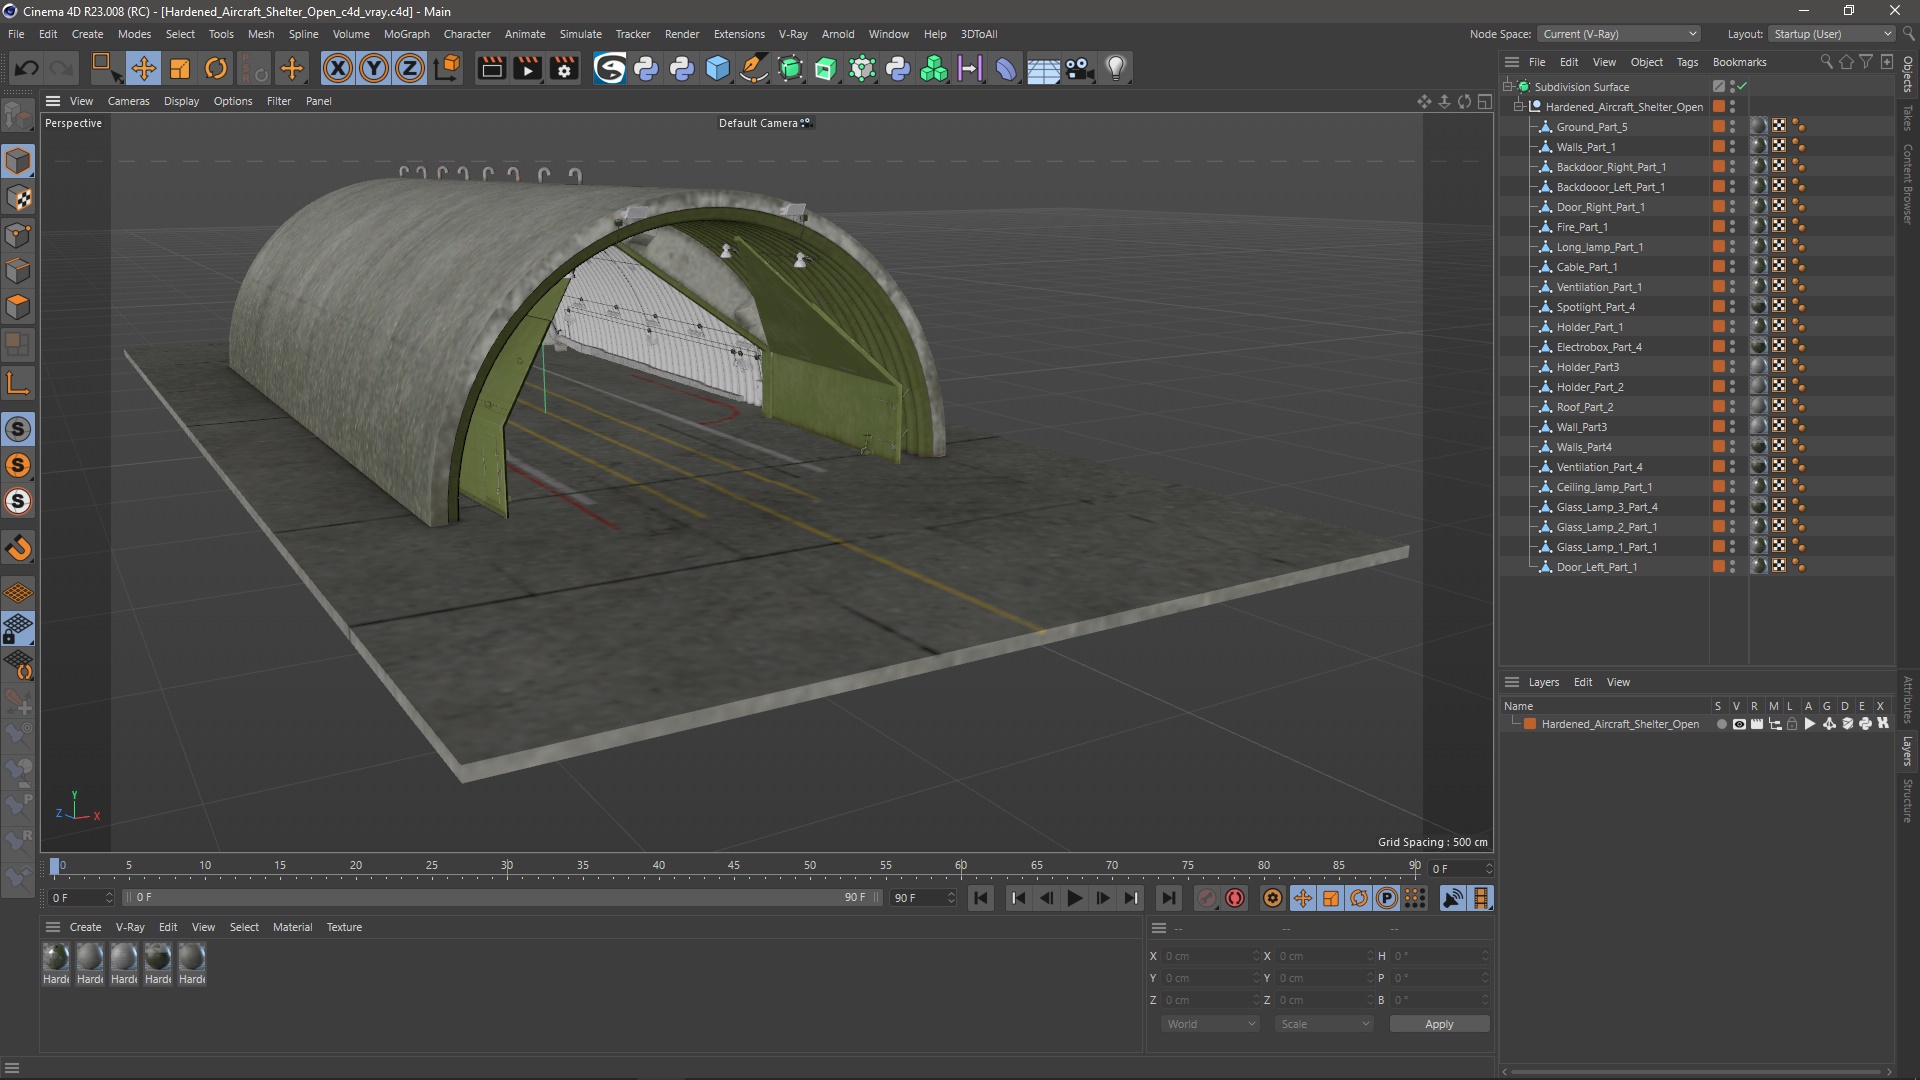The width and height of the screenshot is (1920, 1080).
Task: Toggle the layer solo dot
Action: click(x=1720, y=724)
